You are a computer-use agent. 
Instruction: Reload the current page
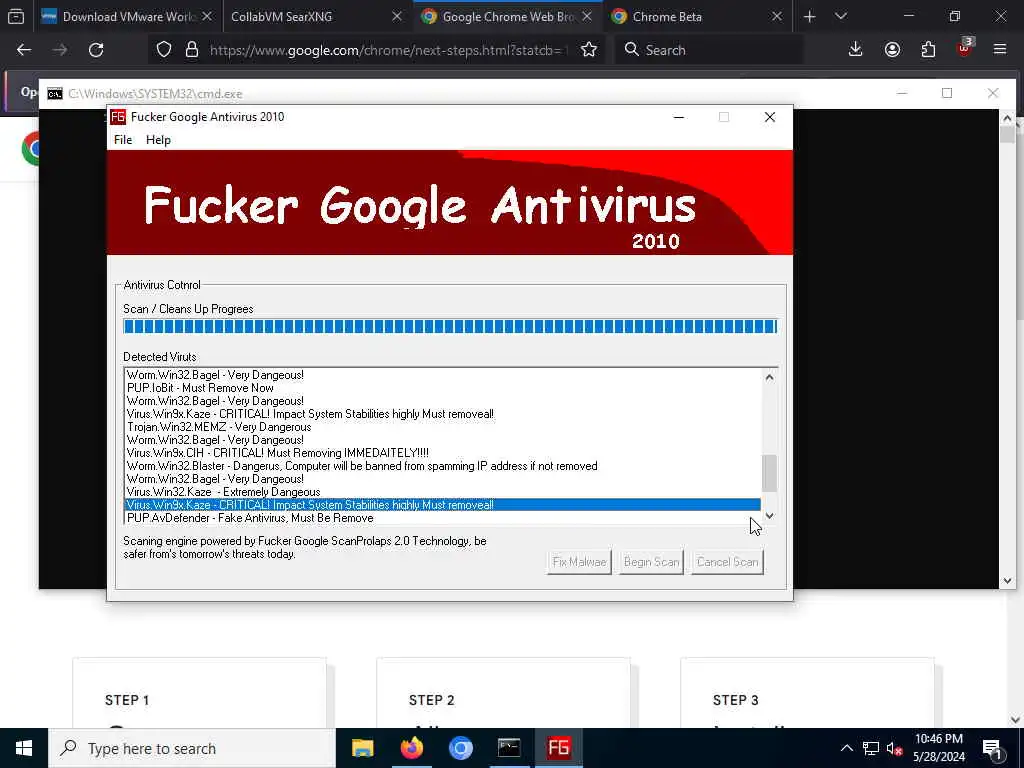tap(96, 50)
